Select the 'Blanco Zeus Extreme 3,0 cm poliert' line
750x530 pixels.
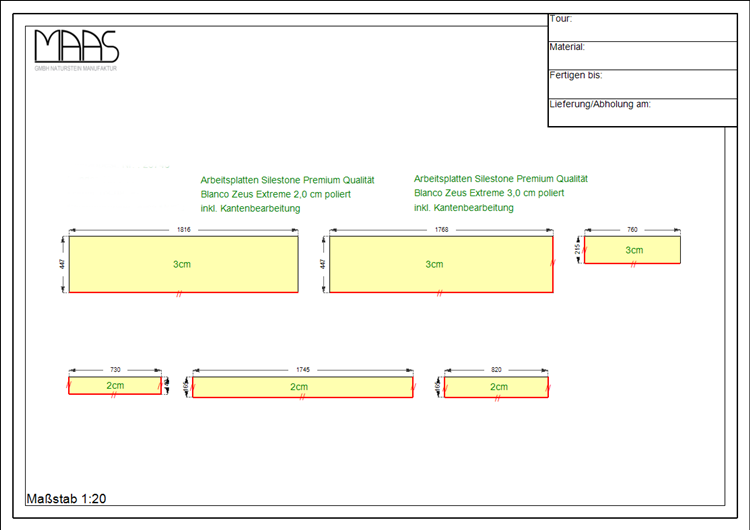(x=489, y=193)
